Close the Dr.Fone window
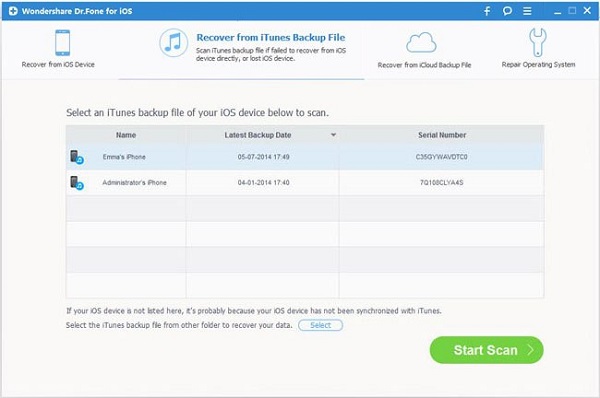 click(x=587, y=11)
